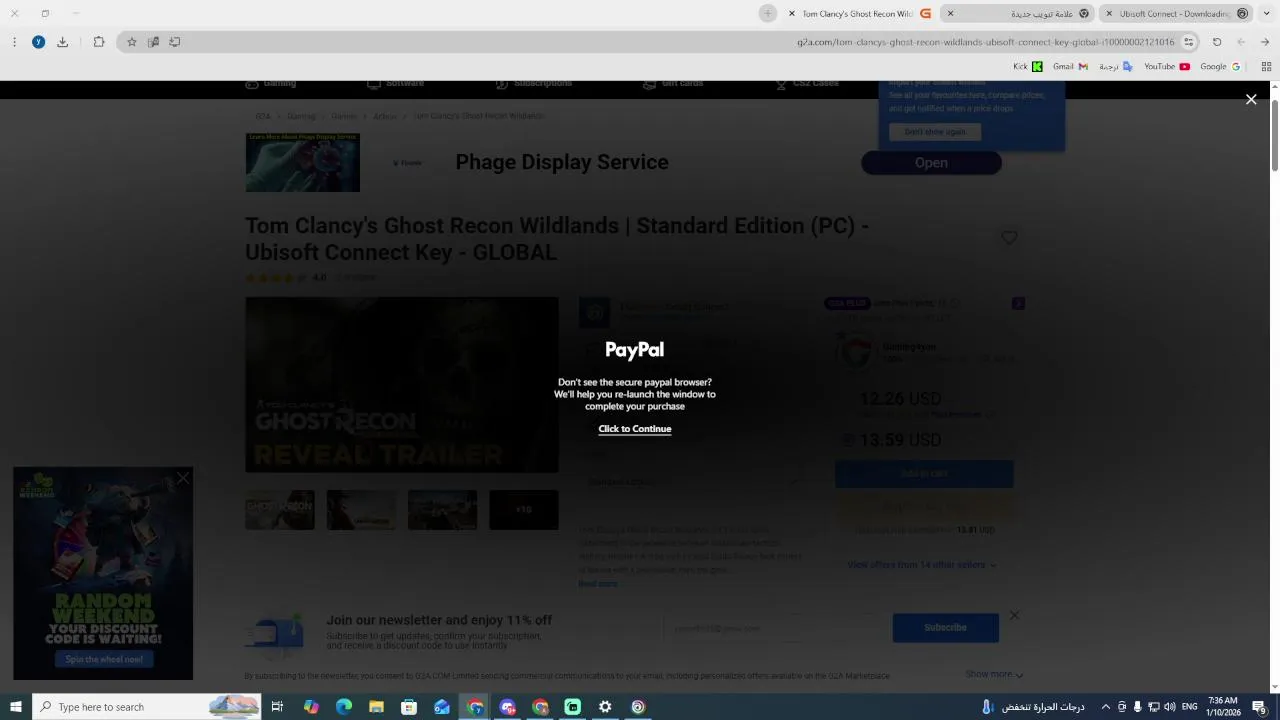Click the Open button on Phage Display ad
Image resolution: width=1280 pixels, height=720 pixels.
[x=931, y=163]
